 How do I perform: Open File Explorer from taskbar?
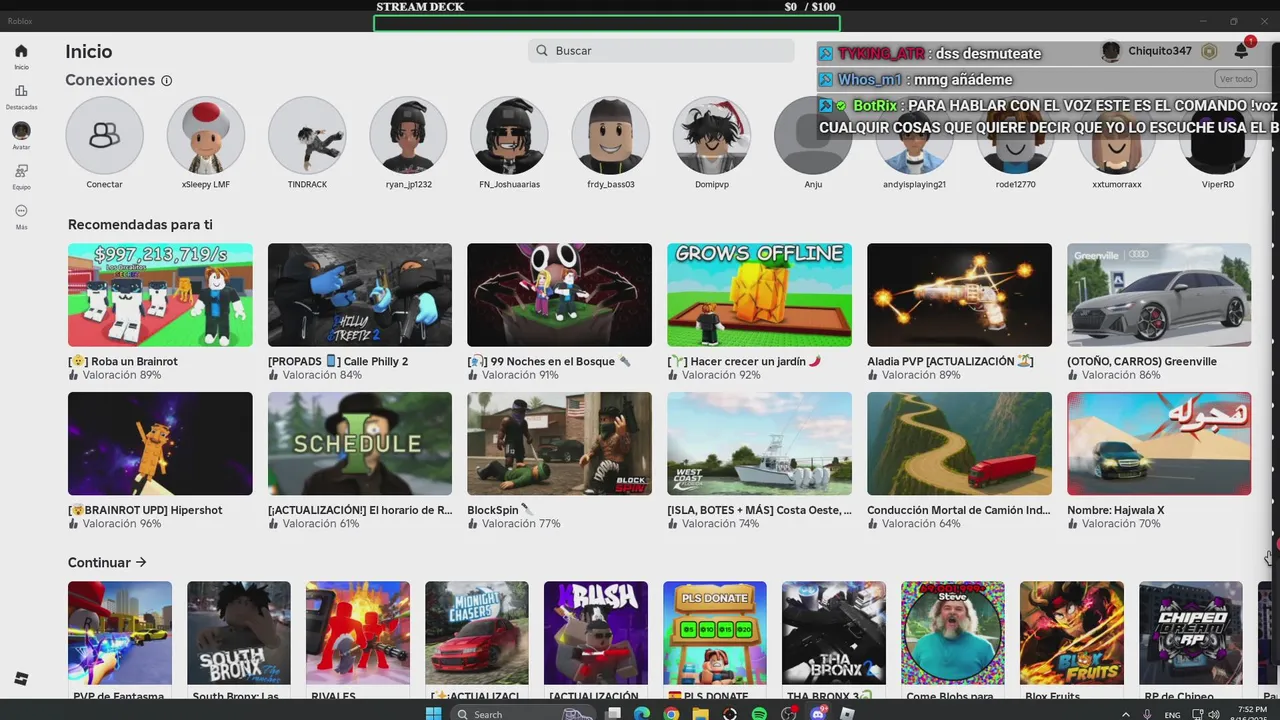[701, 713]
